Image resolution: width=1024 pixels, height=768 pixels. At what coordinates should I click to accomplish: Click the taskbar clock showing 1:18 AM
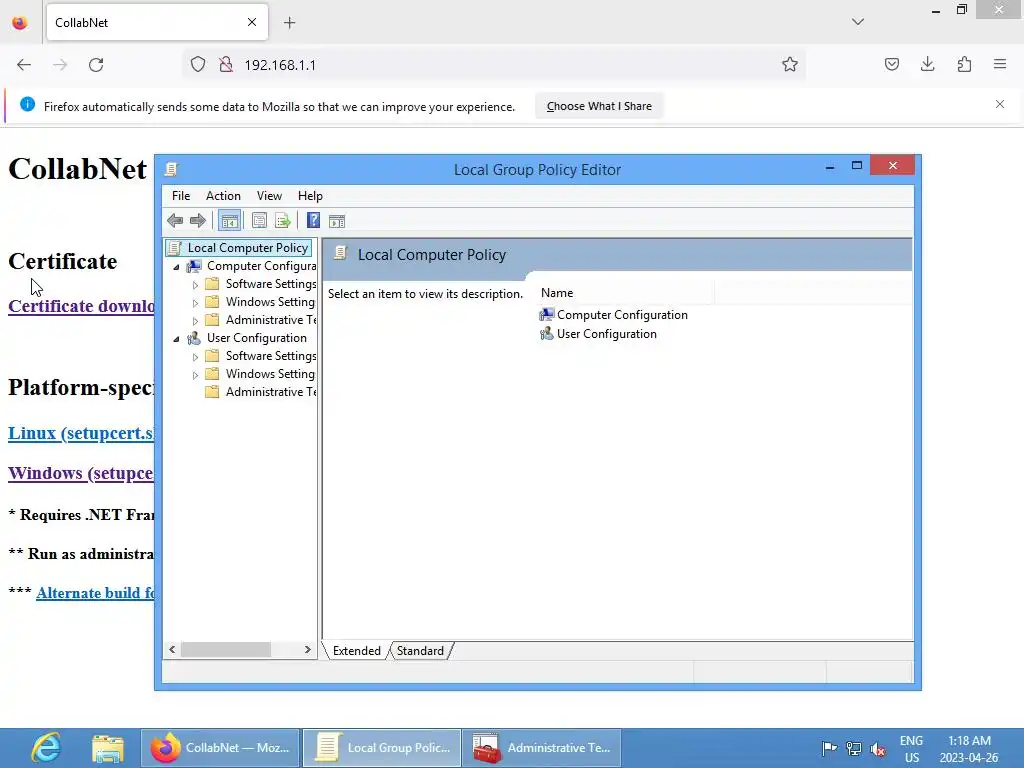pos(969,748)
